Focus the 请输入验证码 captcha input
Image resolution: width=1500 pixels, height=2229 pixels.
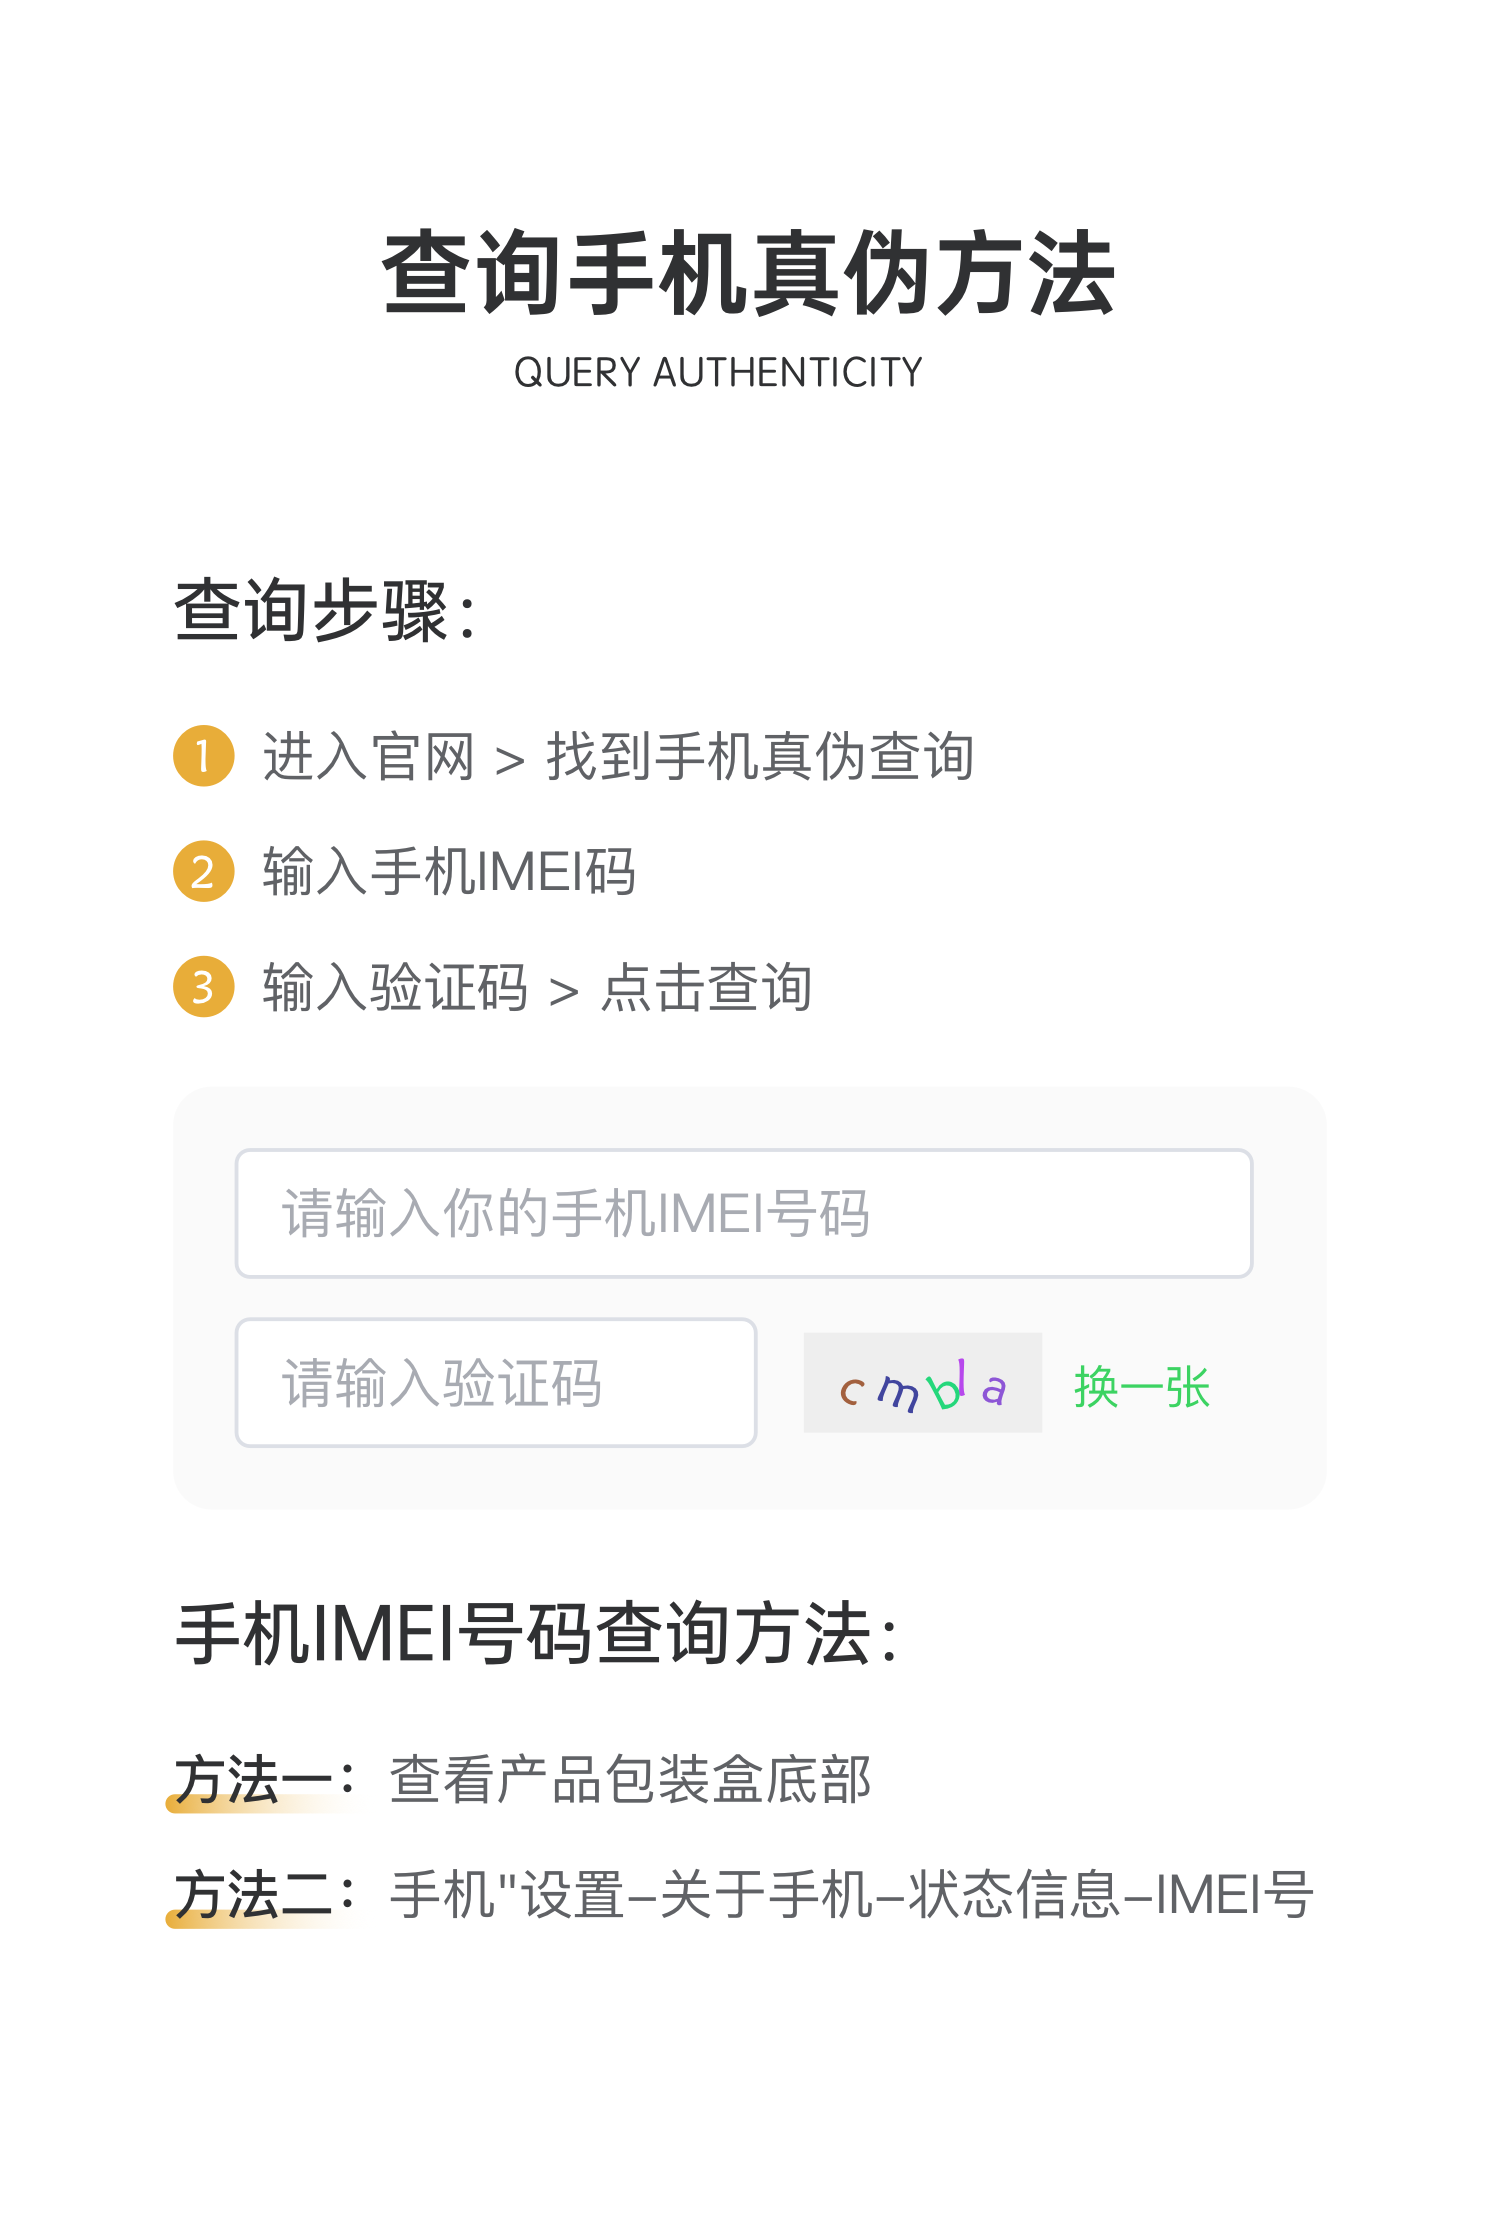pyautogui.click(x=495, y=1382)
